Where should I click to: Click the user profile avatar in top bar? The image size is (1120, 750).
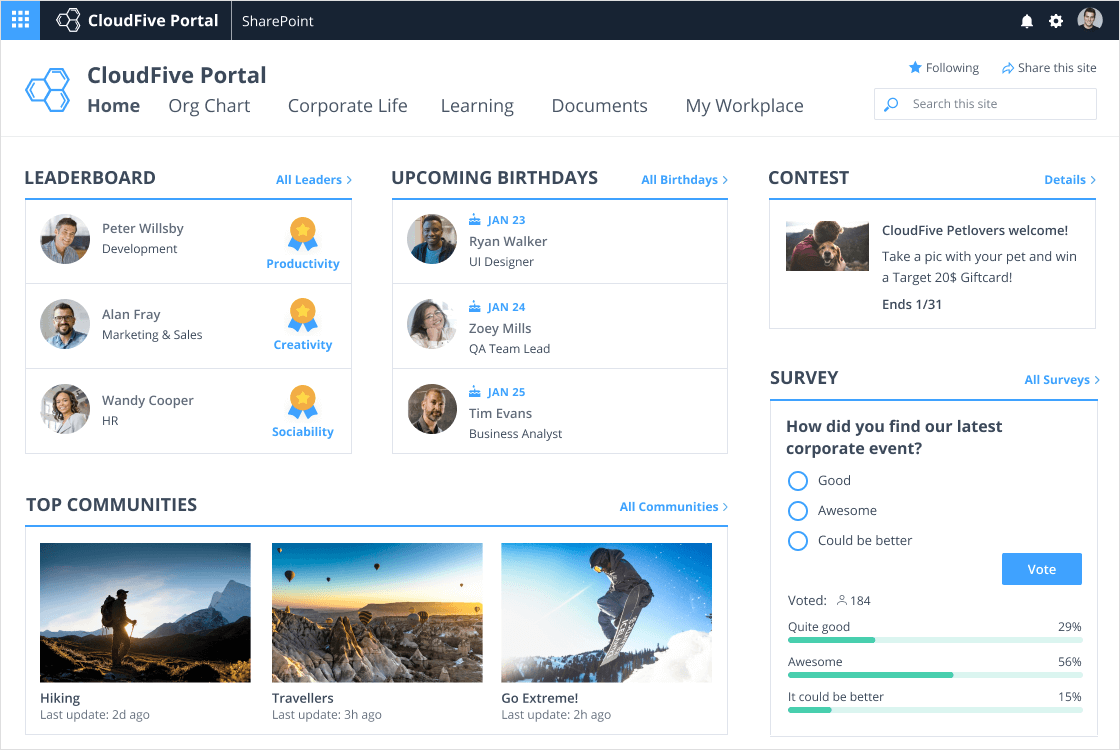1089,20
